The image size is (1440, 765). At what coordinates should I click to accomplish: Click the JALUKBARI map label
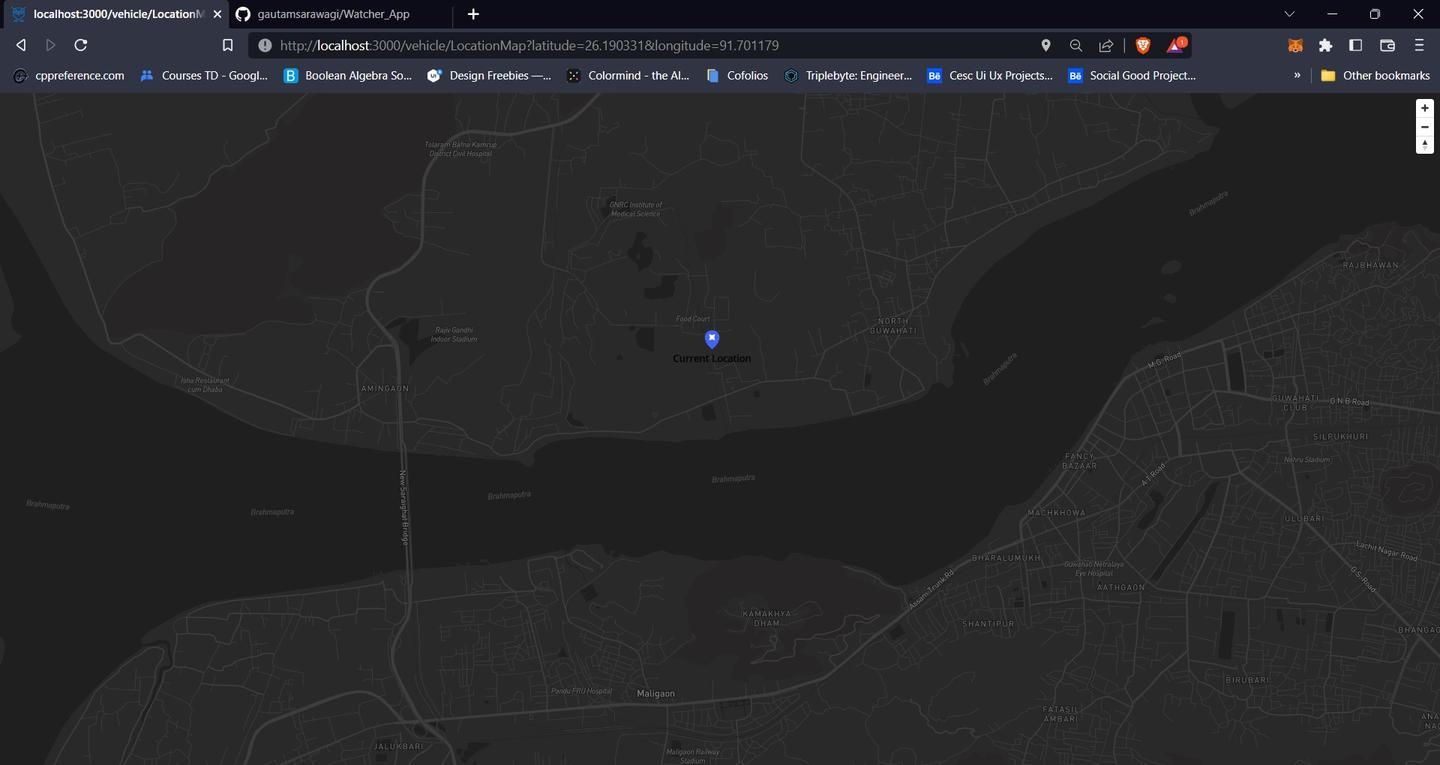pos(399,746)
